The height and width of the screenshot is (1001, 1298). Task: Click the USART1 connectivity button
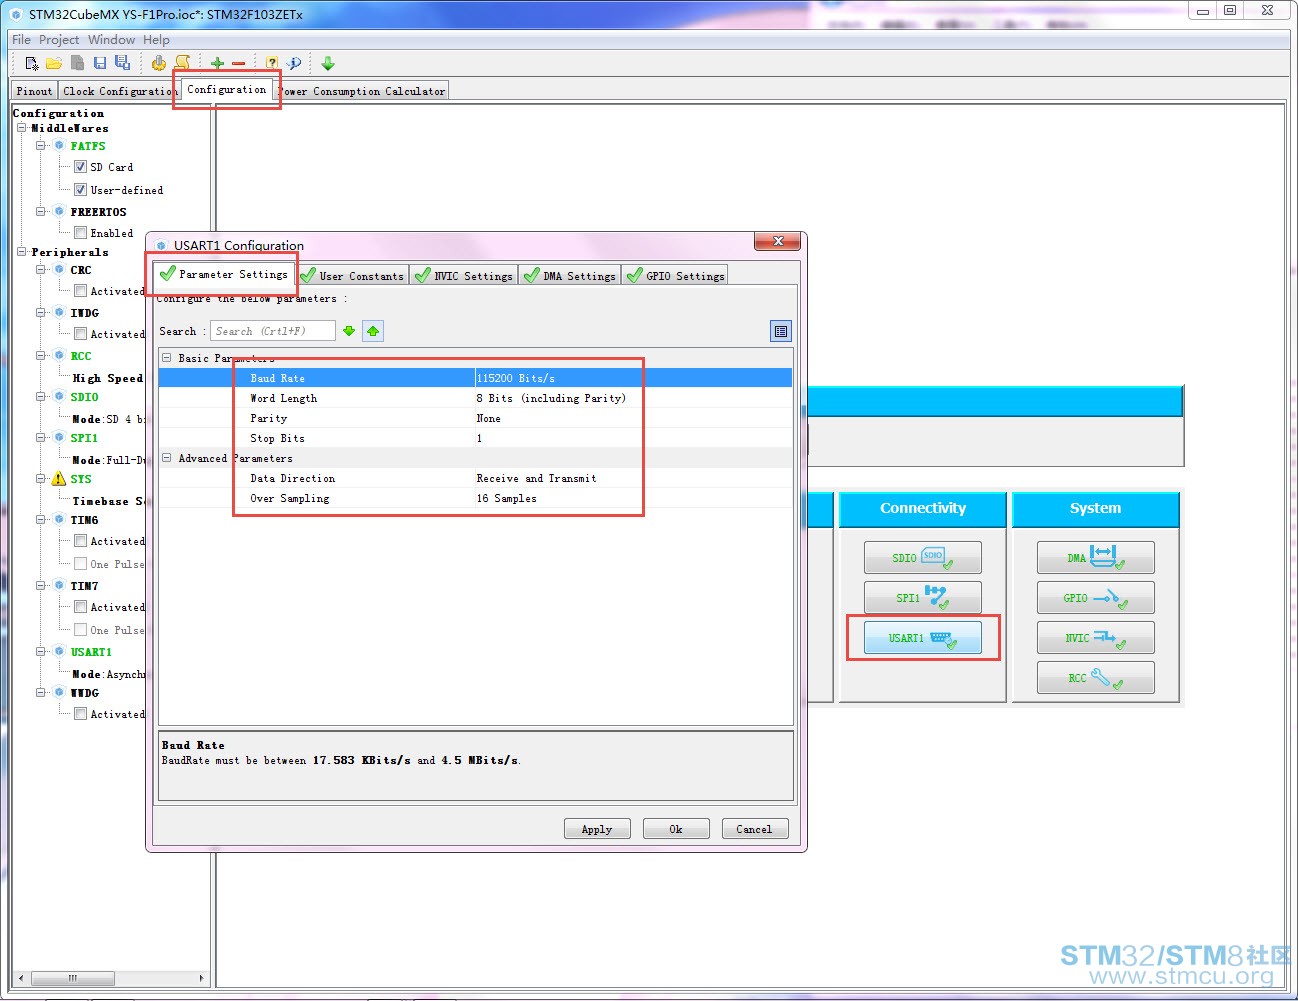tap(923, 638)
